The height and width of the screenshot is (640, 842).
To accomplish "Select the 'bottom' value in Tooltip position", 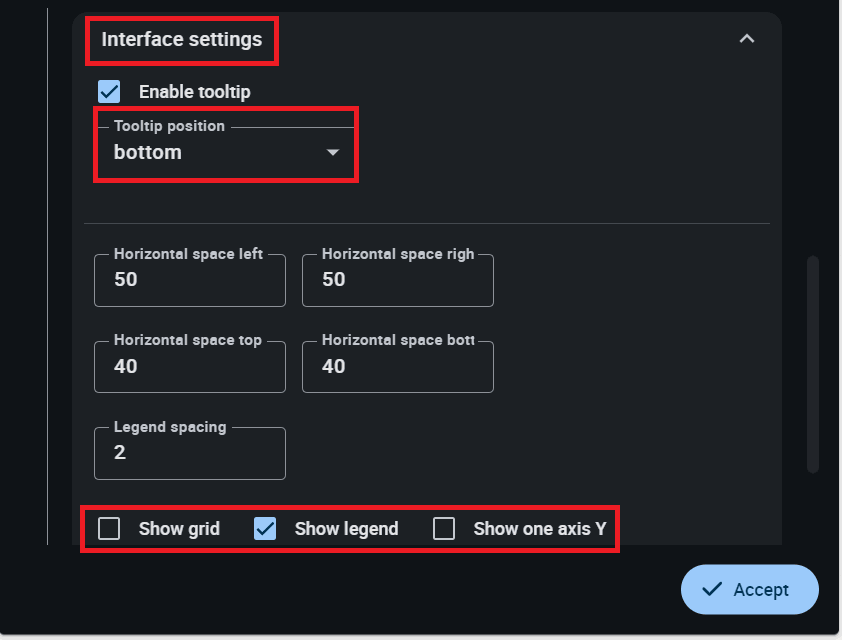I will point(148,153).
